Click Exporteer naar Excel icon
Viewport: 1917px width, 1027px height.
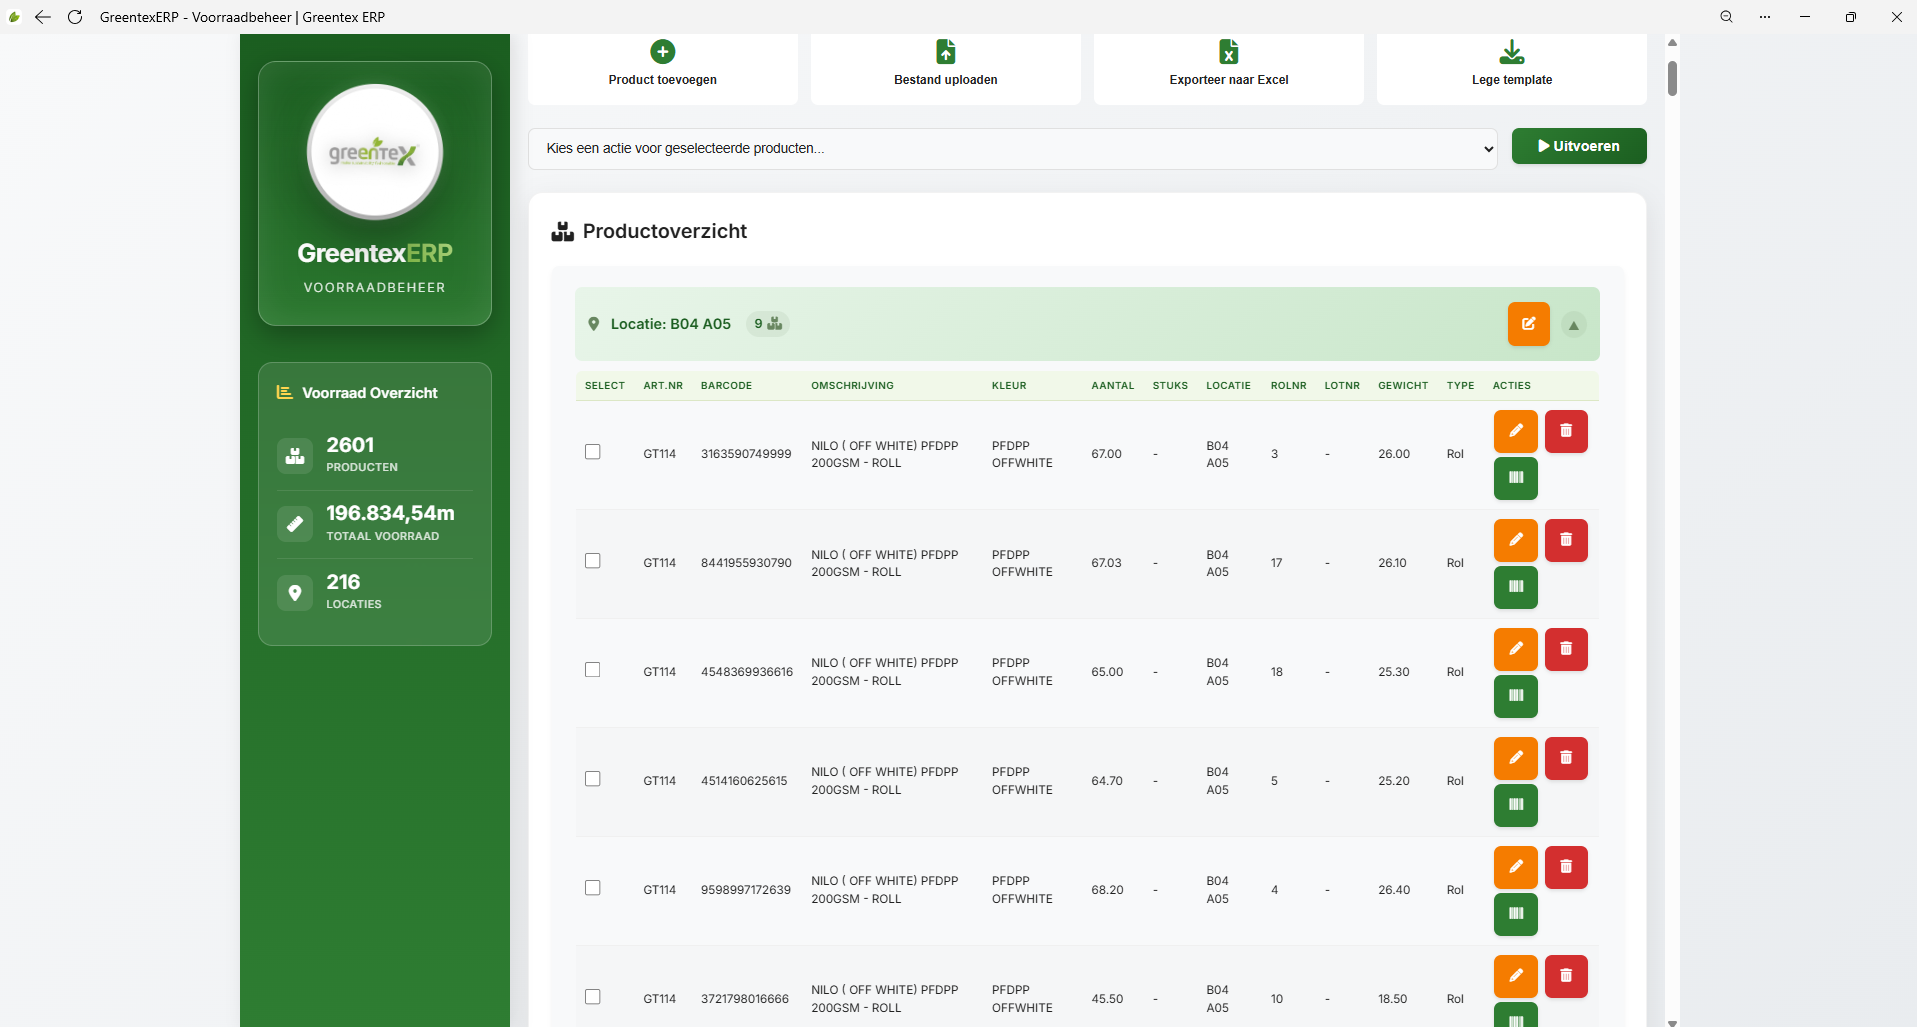1228,51
